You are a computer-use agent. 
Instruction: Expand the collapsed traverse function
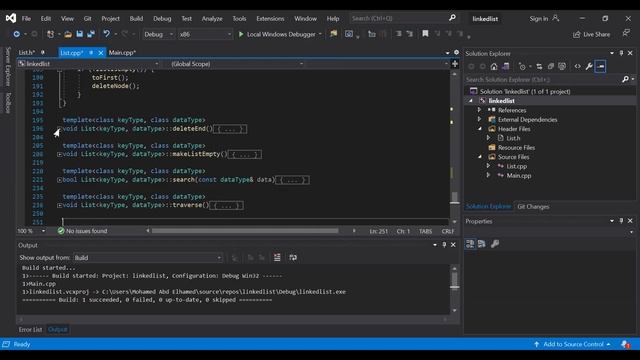point(60,205)
